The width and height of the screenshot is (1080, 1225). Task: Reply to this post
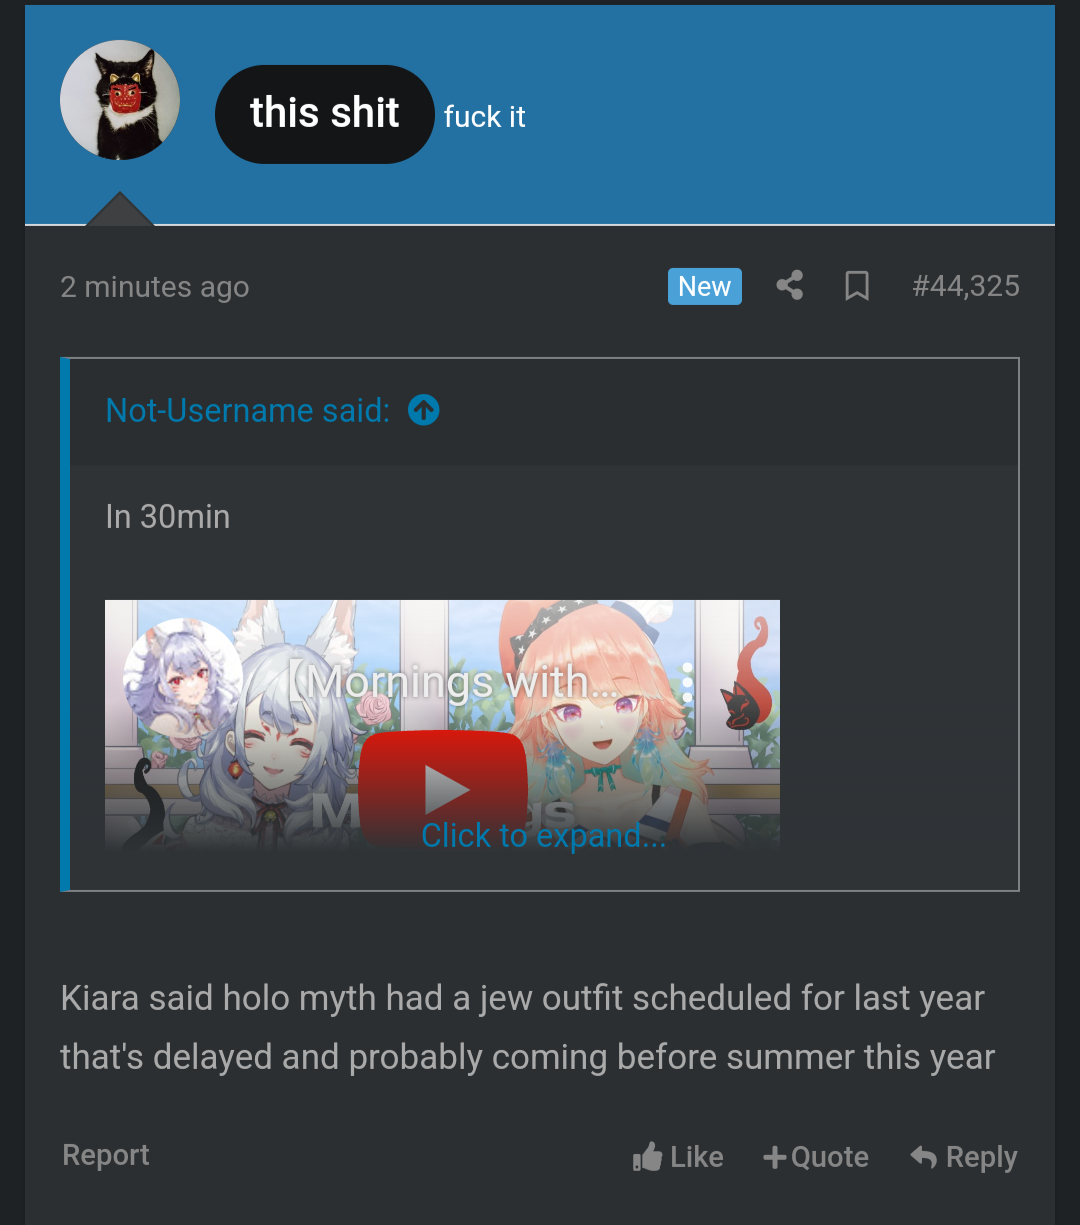tap(964, 1157)
